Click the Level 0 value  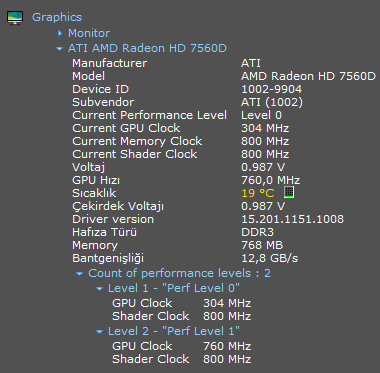pyautogui.click(x=261, y=115)
